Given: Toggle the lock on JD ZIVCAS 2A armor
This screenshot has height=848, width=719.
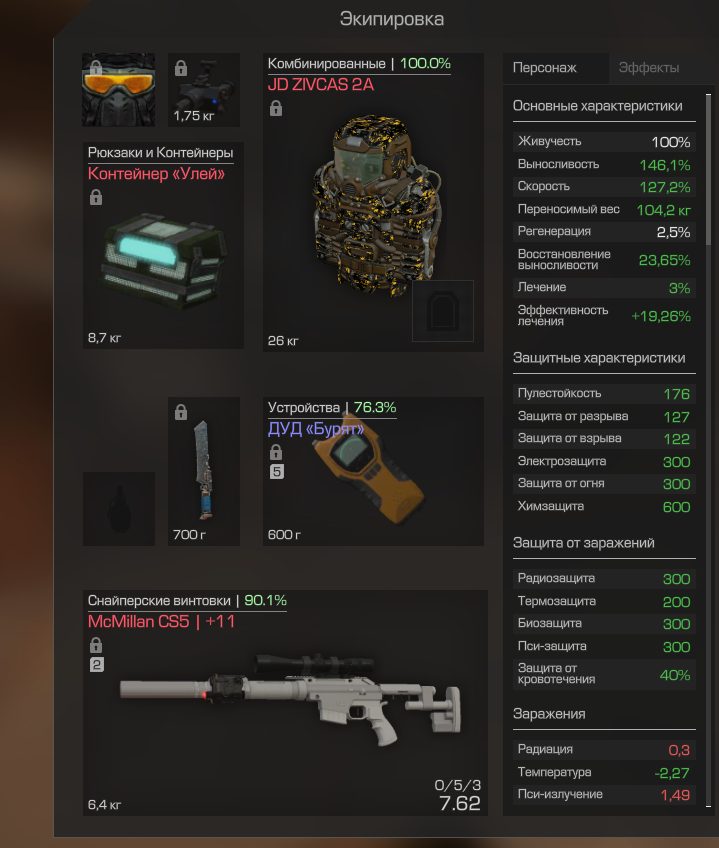Looking at the screenshot, I should (276, 108).
